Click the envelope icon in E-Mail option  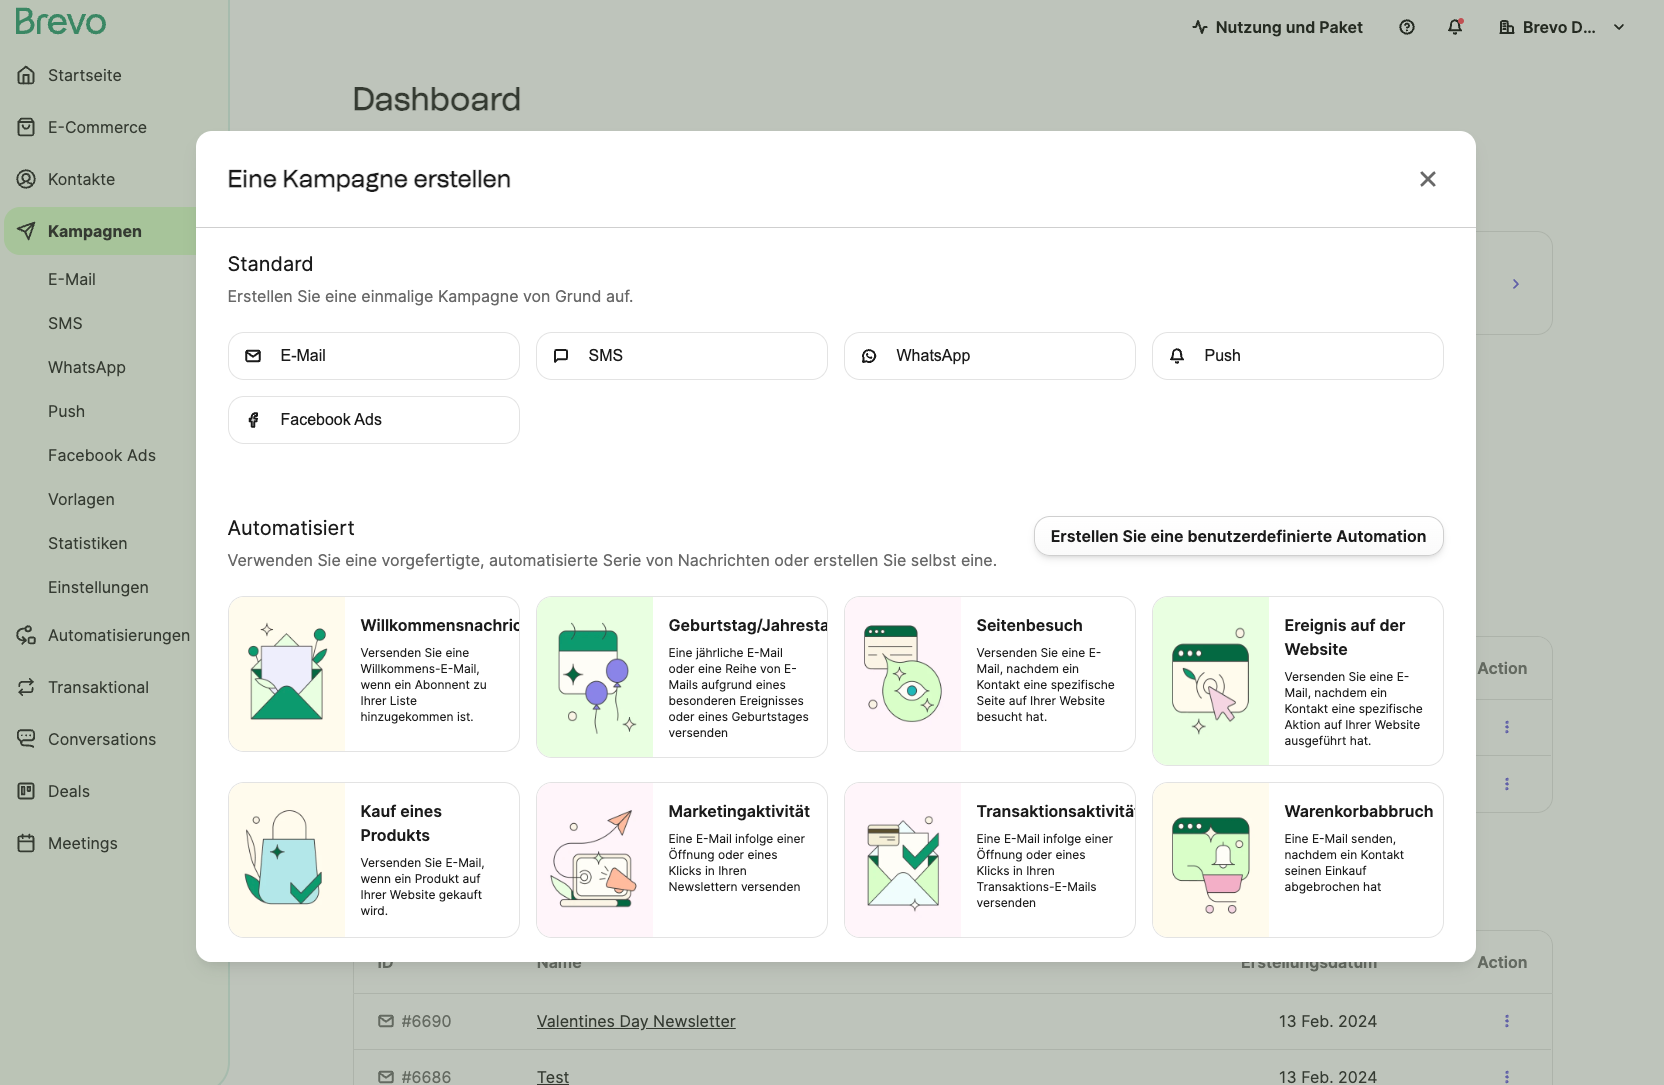pos(253,356)
